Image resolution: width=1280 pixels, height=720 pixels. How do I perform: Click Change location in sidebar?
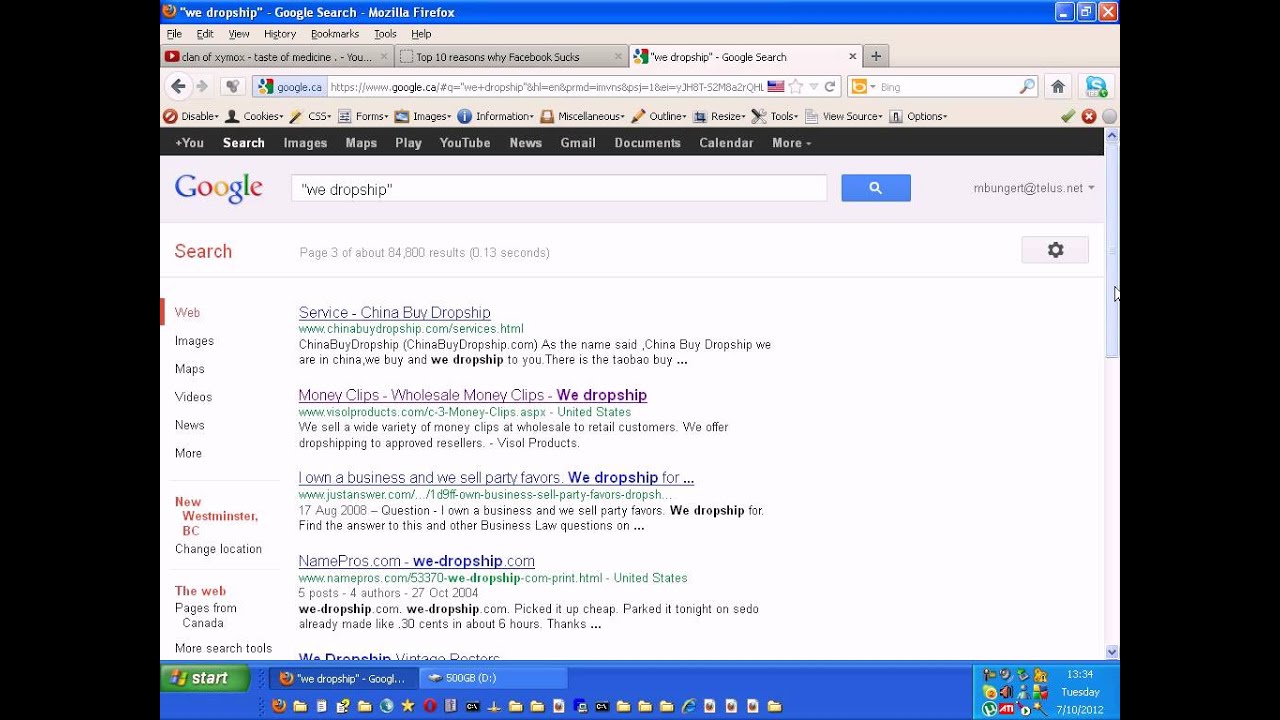click(218, 549)
